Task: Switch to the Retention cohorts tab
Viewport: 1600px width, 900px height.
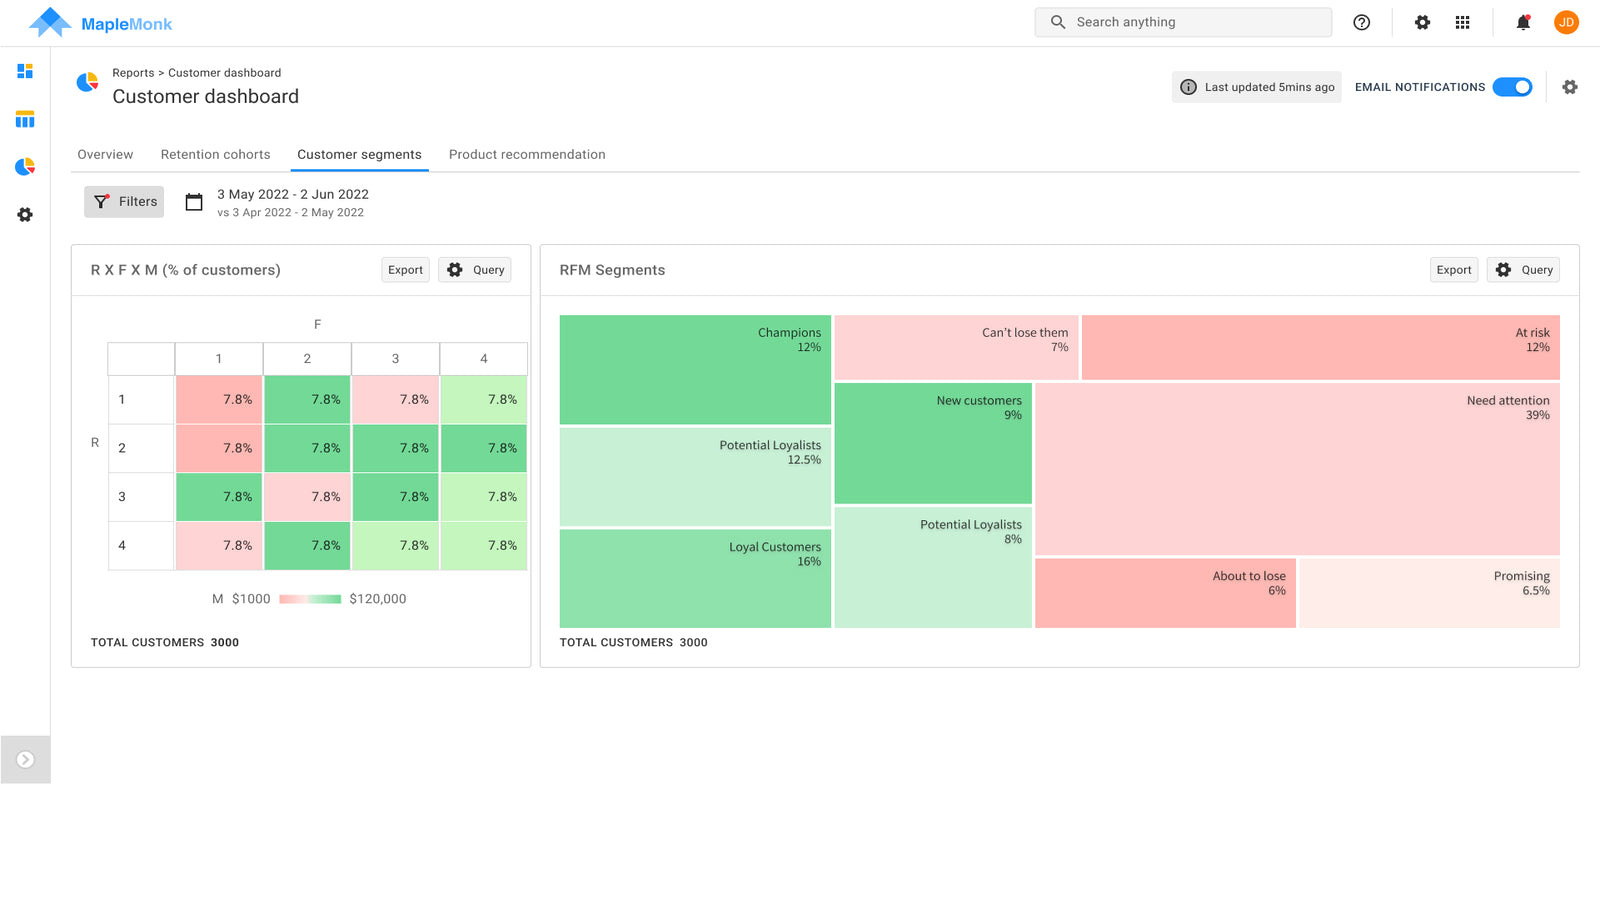Action: (215, 154)
